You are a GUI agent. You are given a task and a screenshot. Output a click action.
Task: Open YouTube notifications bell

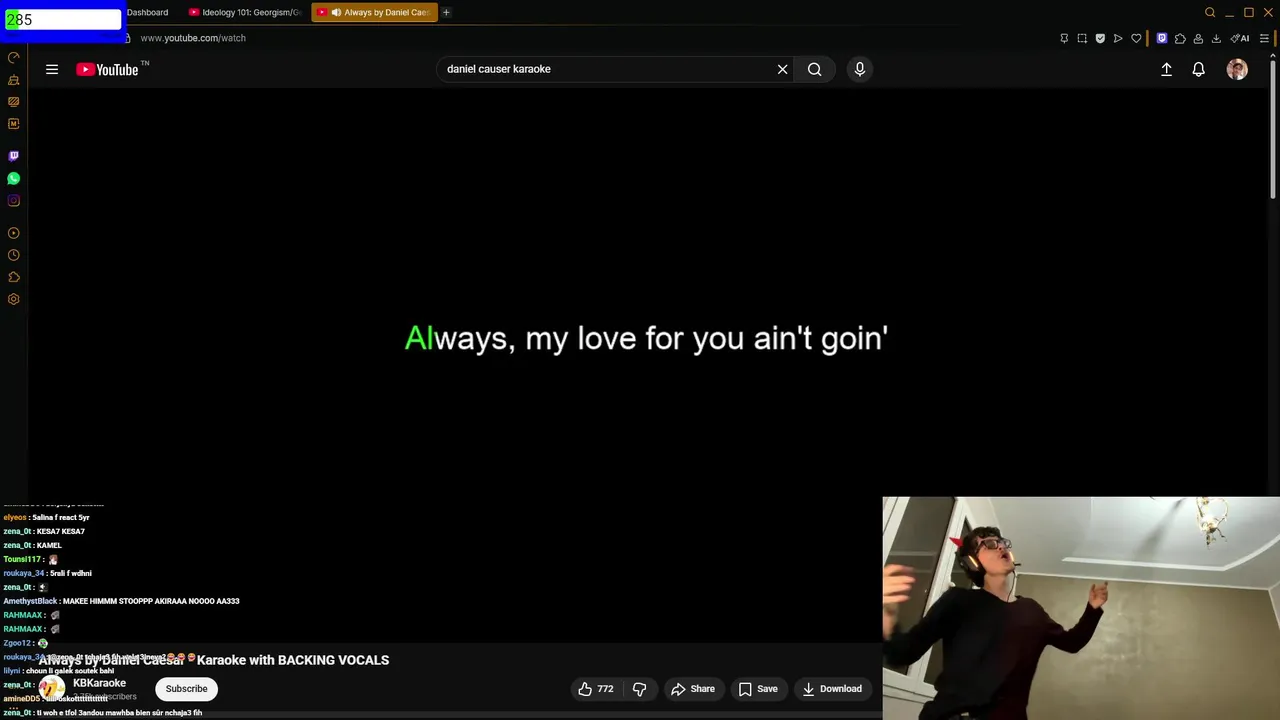pos(1198,69)
